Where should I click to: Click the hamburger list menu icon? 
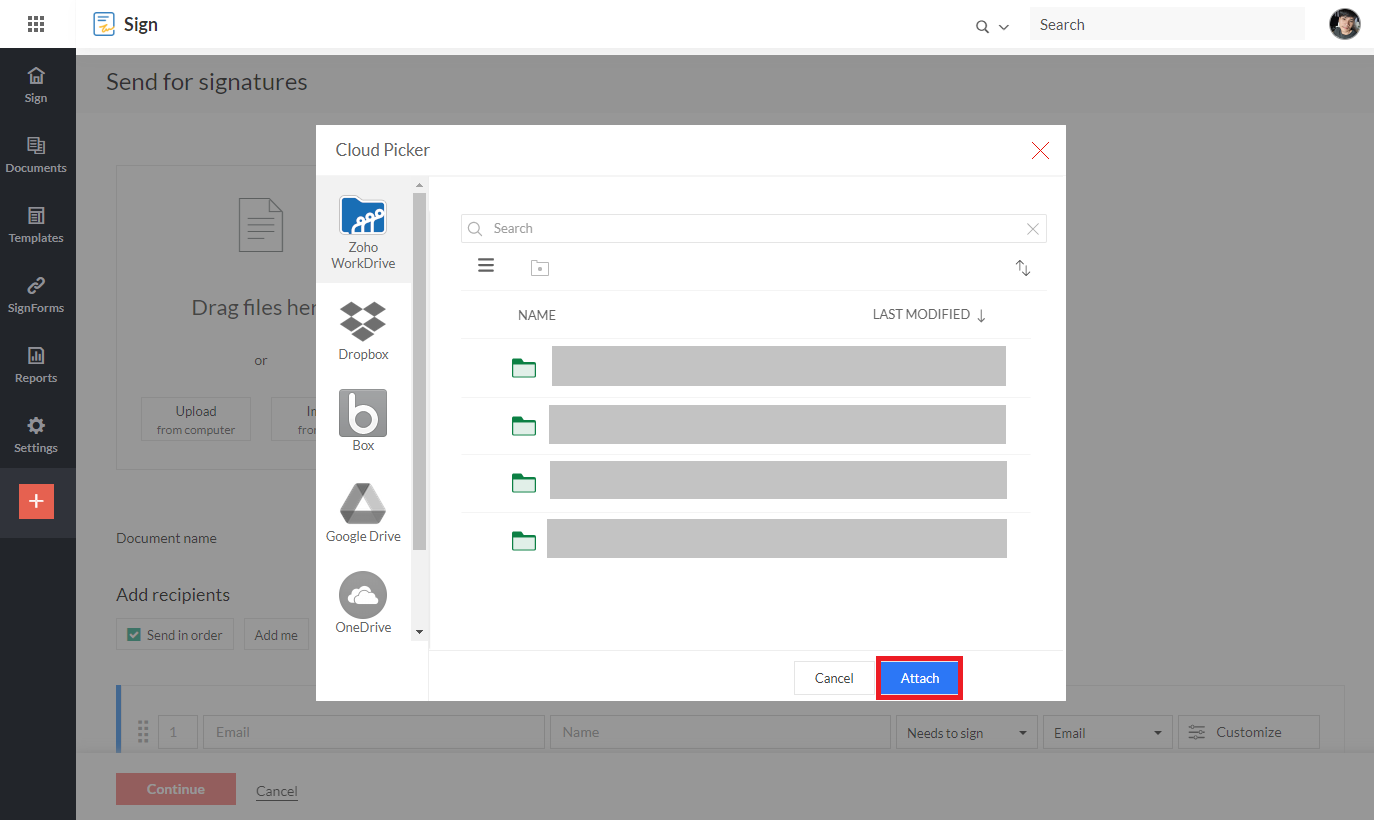[x=486, y=266]
